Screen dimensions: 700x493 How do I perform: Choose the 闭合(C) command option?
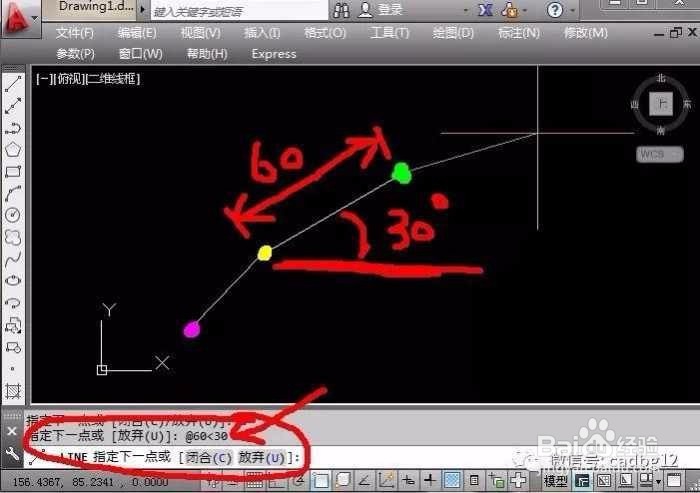coord(208,458)
